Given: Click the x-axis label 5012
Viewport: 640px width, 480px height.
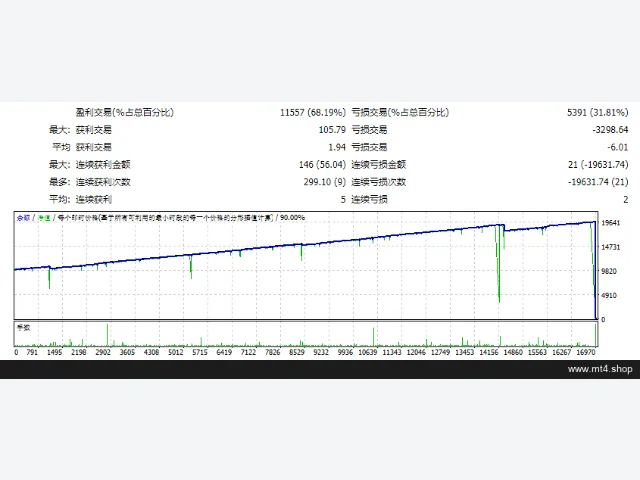Looking at the screenshot, I should coord(176,352).
